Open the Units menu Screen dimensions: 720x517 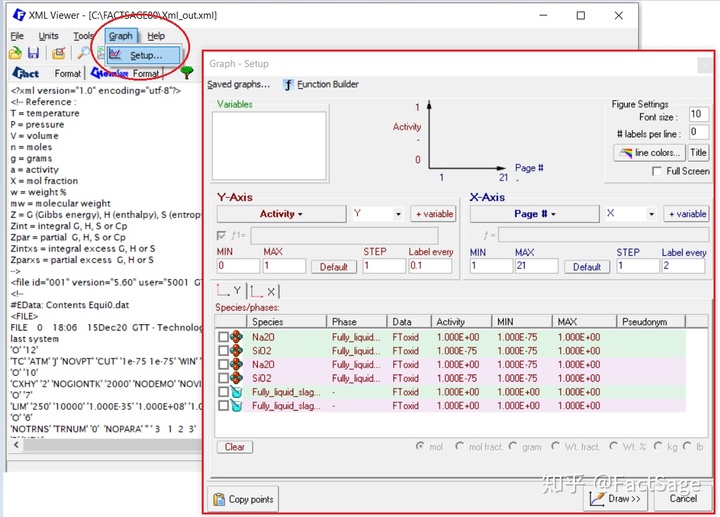48,36
